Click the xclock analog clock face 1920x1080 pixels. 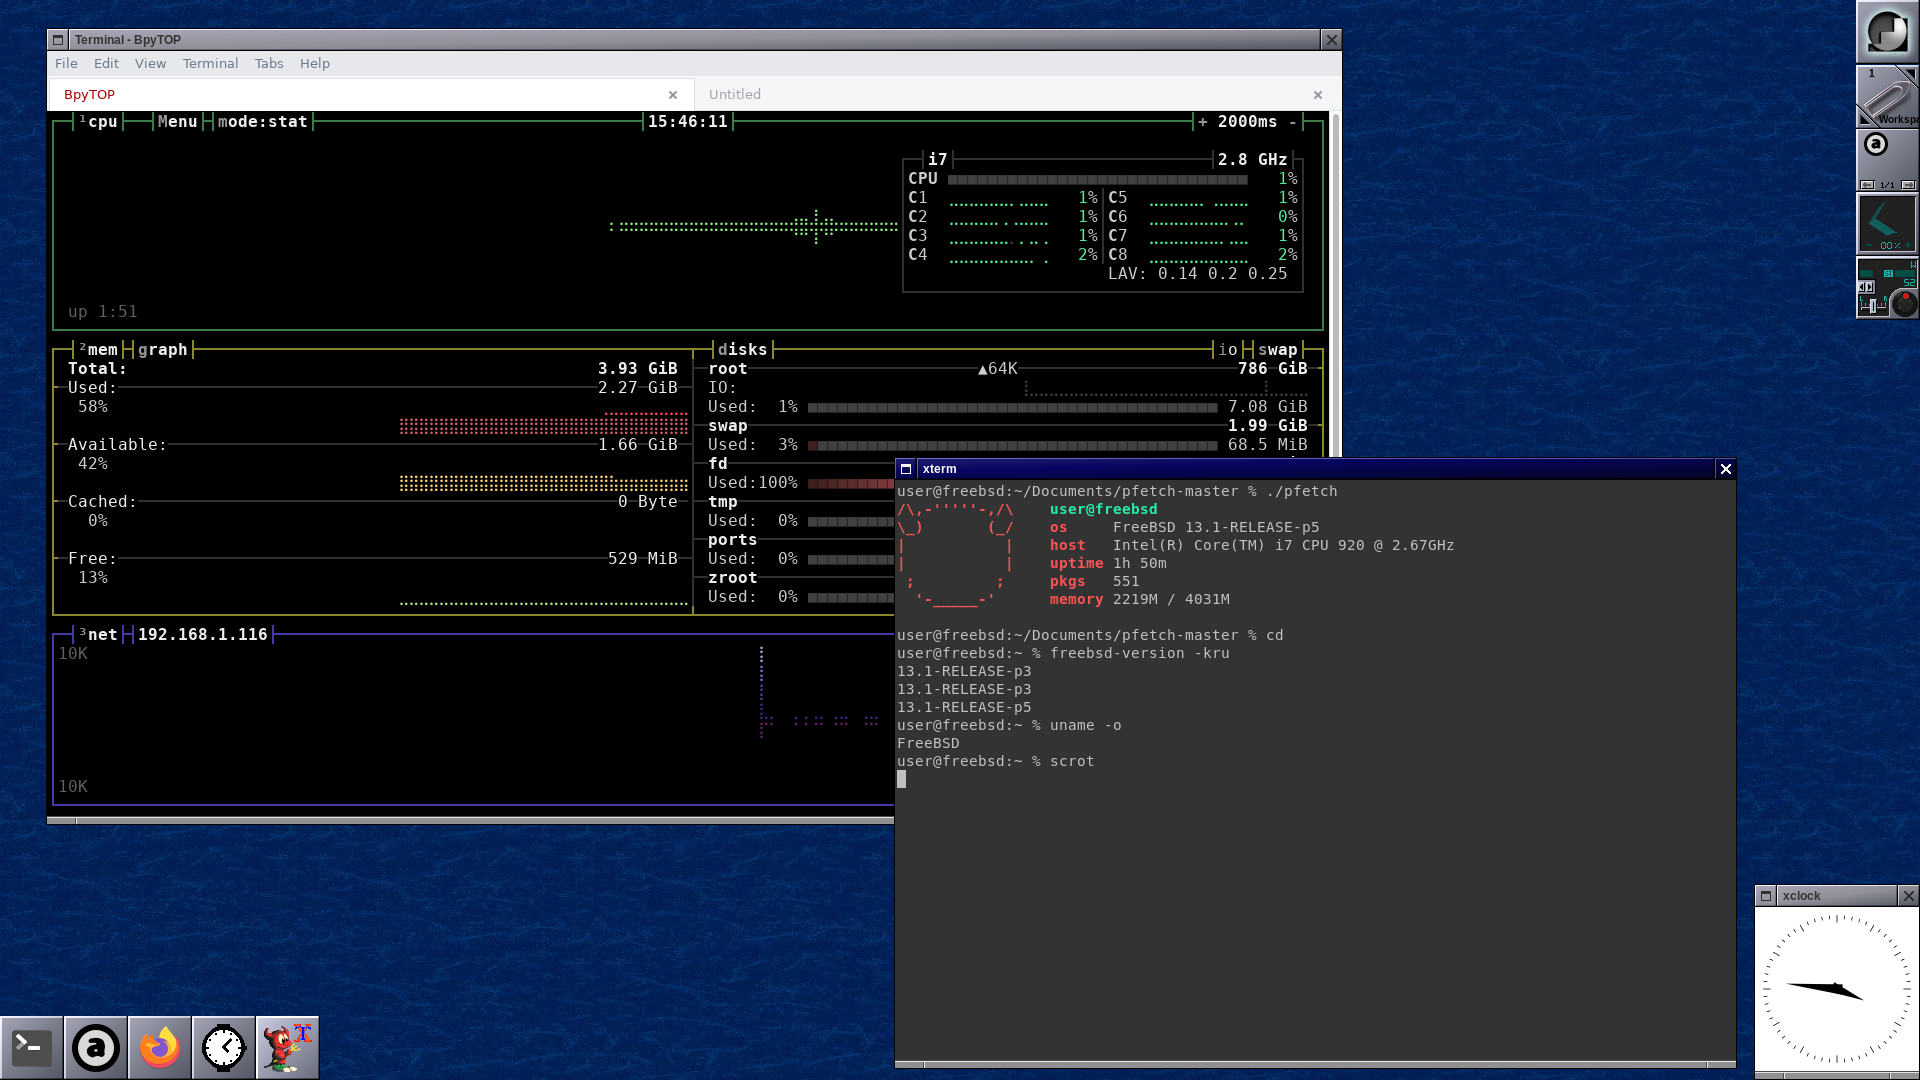[x=1837, y=989]
